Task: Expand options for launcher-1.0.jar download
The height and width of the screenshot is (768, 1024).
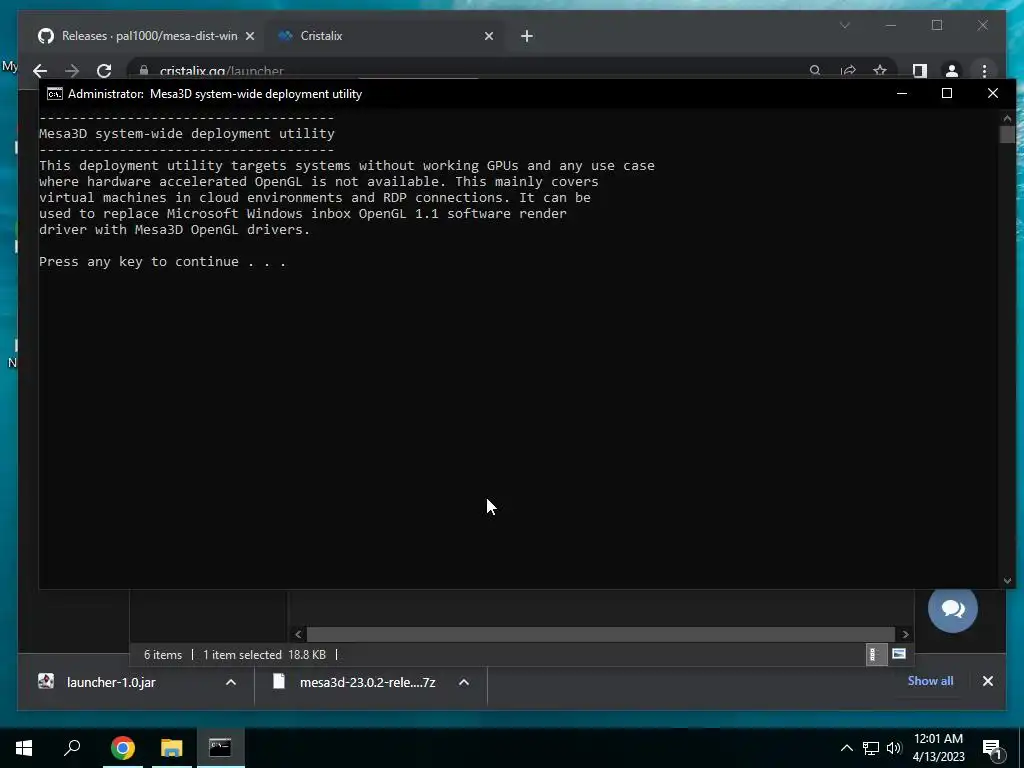Action: [x=231, y=682]
